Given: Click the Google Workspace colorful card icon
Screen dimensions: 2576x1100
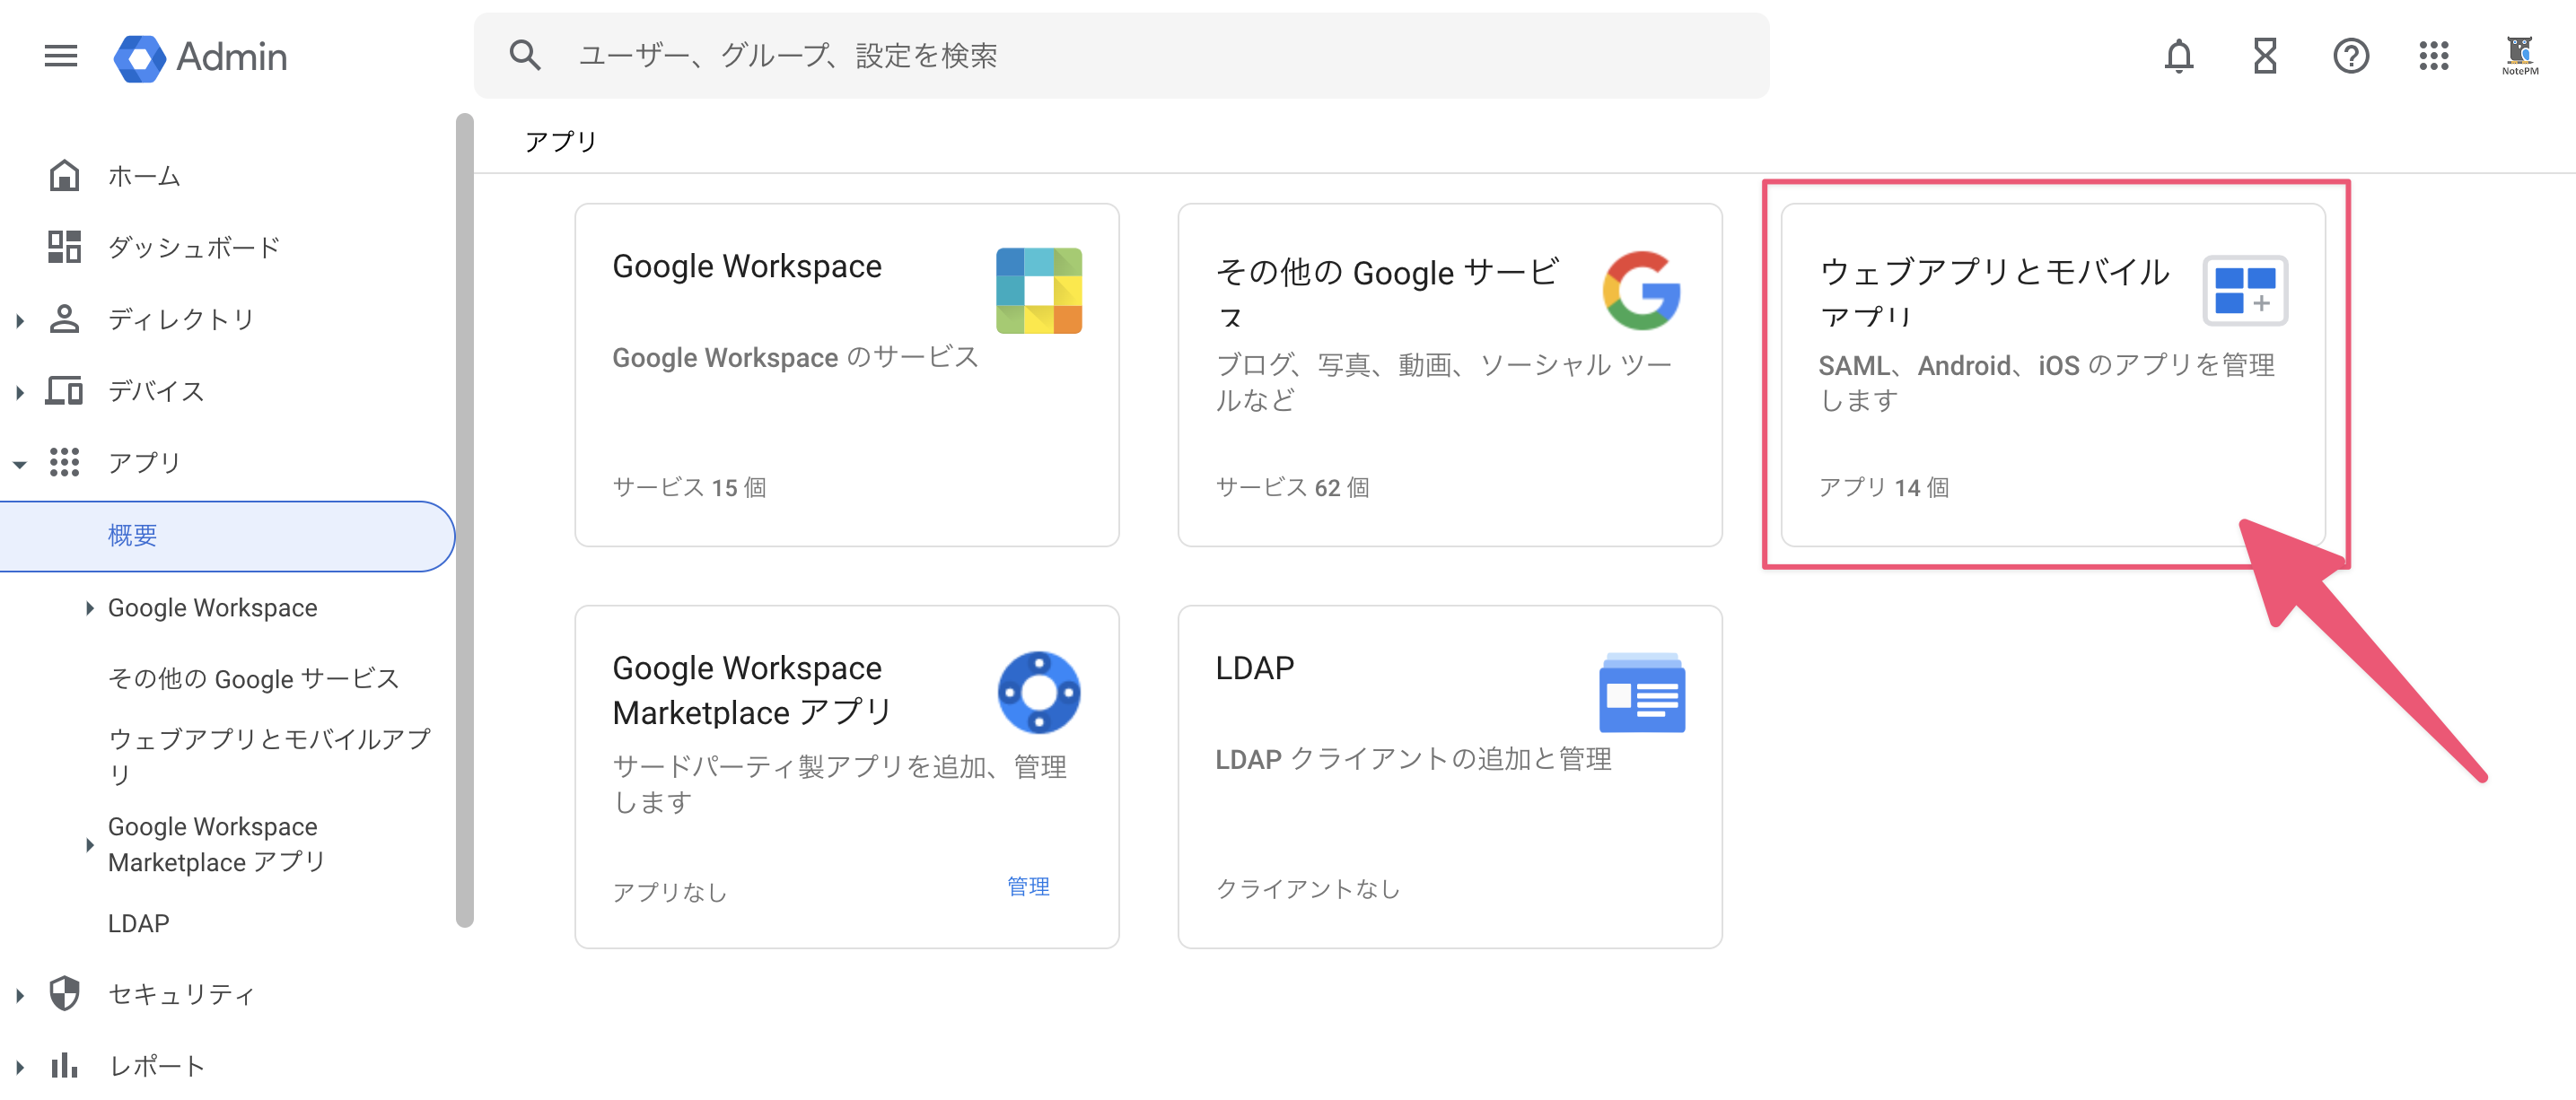Looking at the screenshot, I should (1038, 290).
